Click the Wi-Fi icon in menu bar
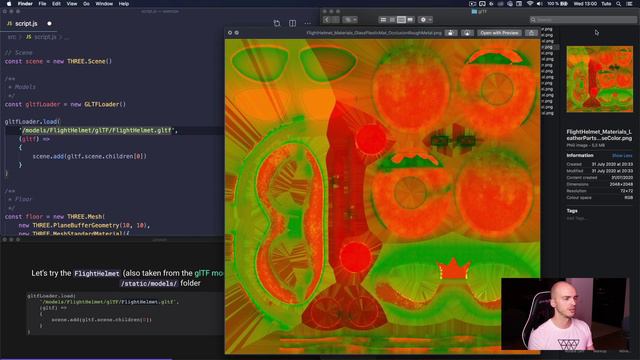 coord(530,4)
